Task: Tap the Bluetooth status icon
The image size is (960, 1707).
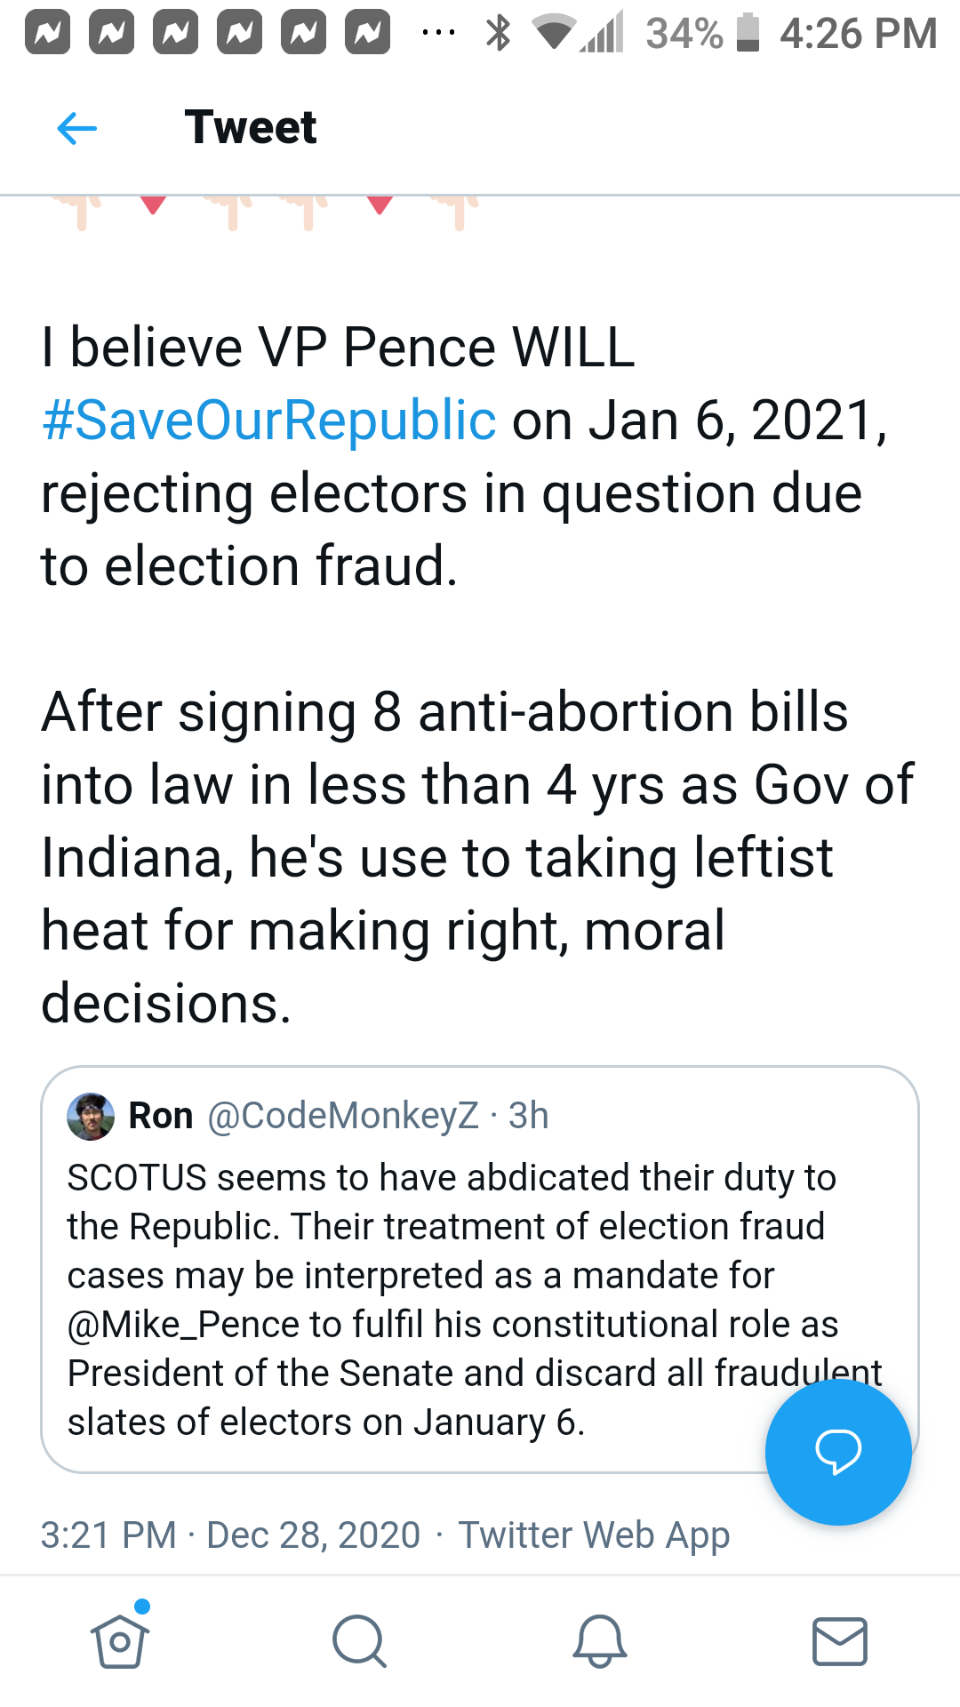Action: click(x=497, y=33)
